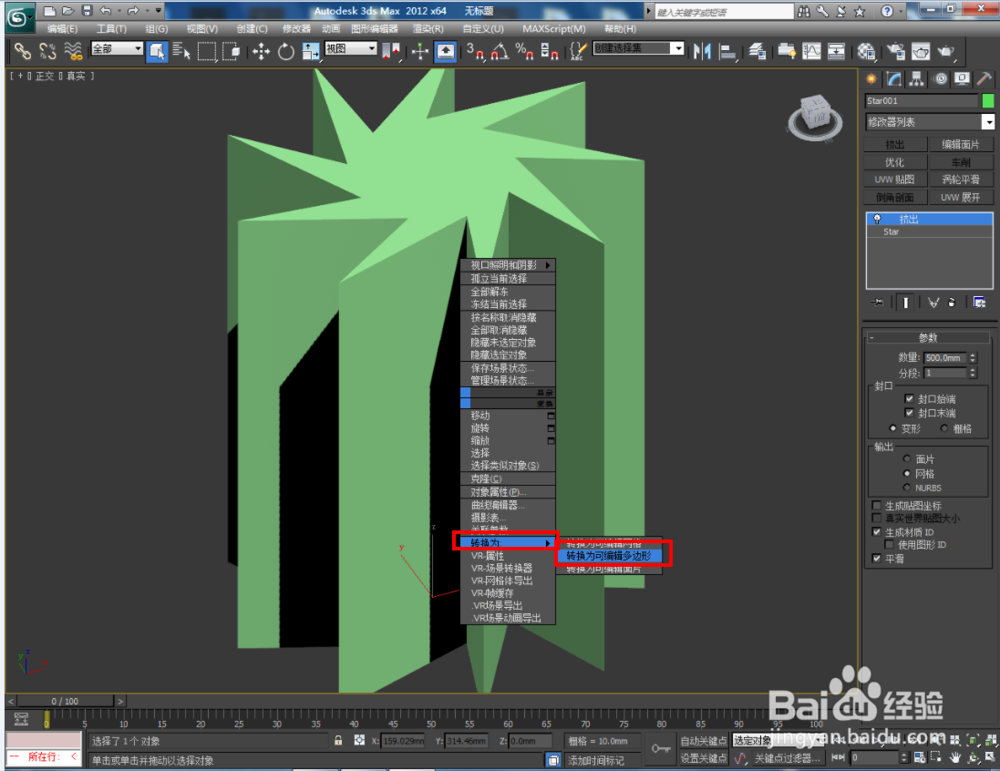This screenshot has height=771, width=1000.
Task: Select the NURBS output radio
Action: click(x=906, y=488)
